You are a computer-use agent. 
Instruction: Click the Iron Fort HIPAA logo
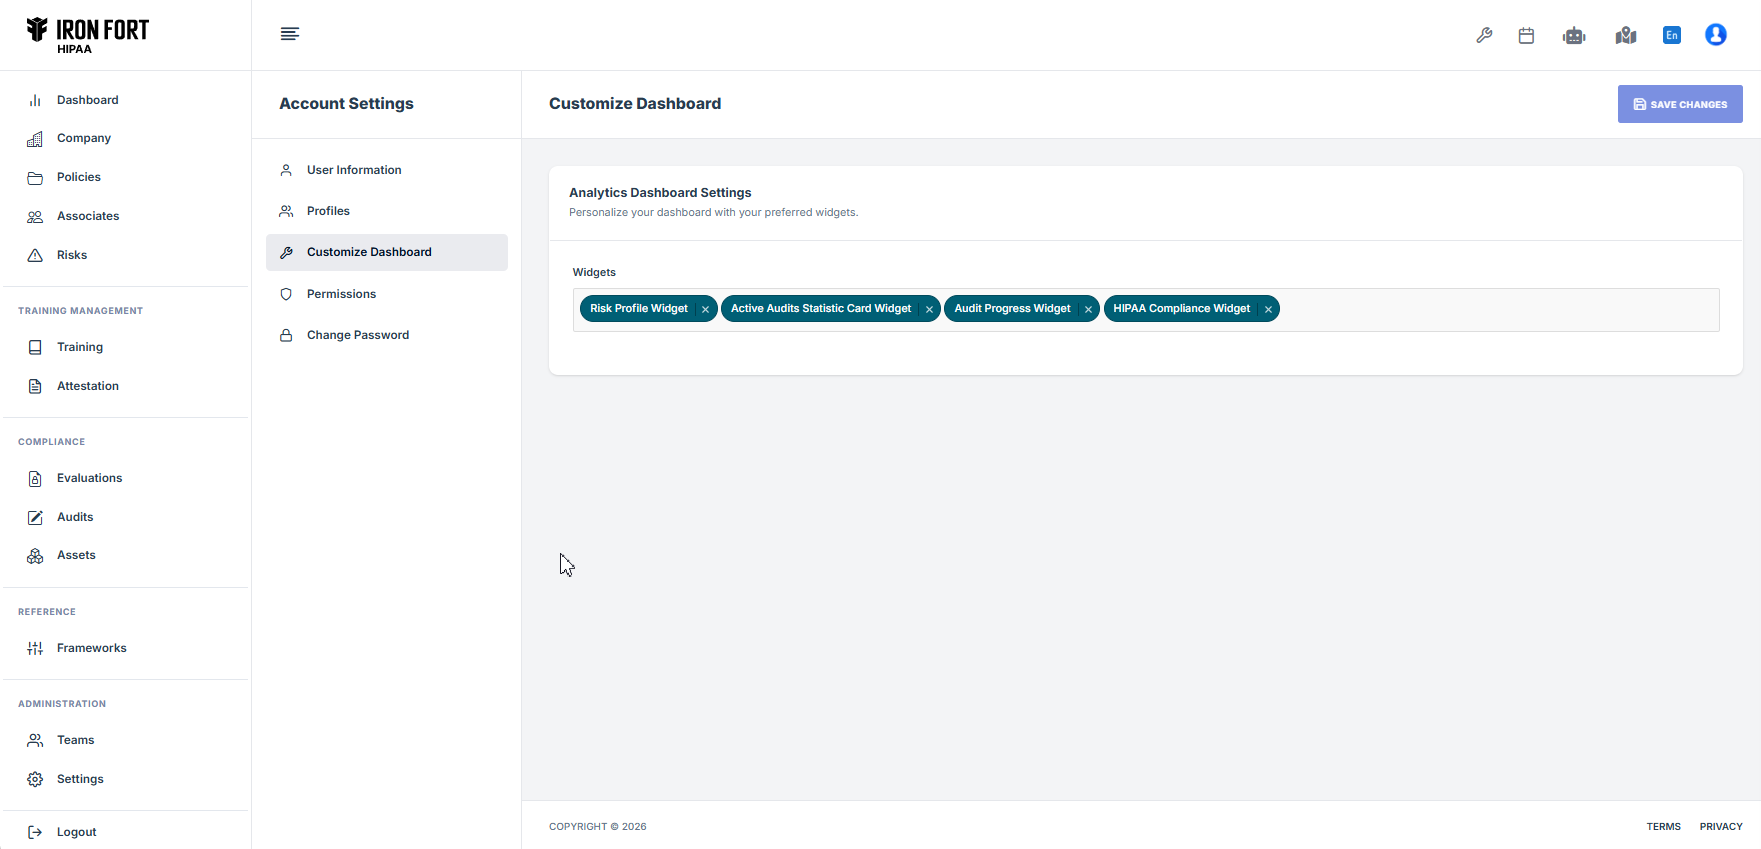[x=88, y=35]
